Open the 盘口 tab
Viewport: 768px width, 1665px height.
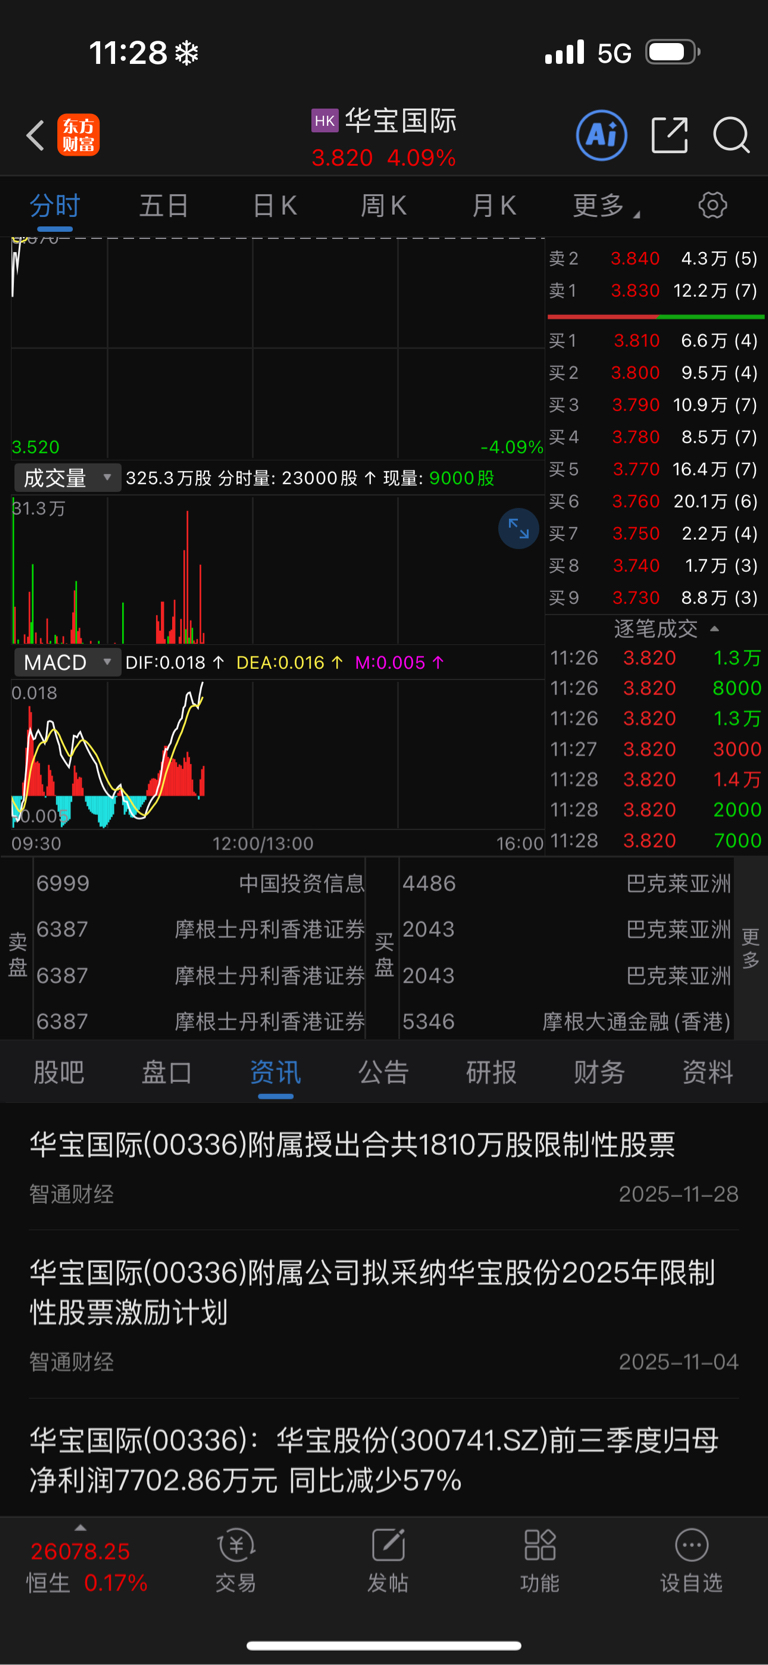coord(167,1072)
